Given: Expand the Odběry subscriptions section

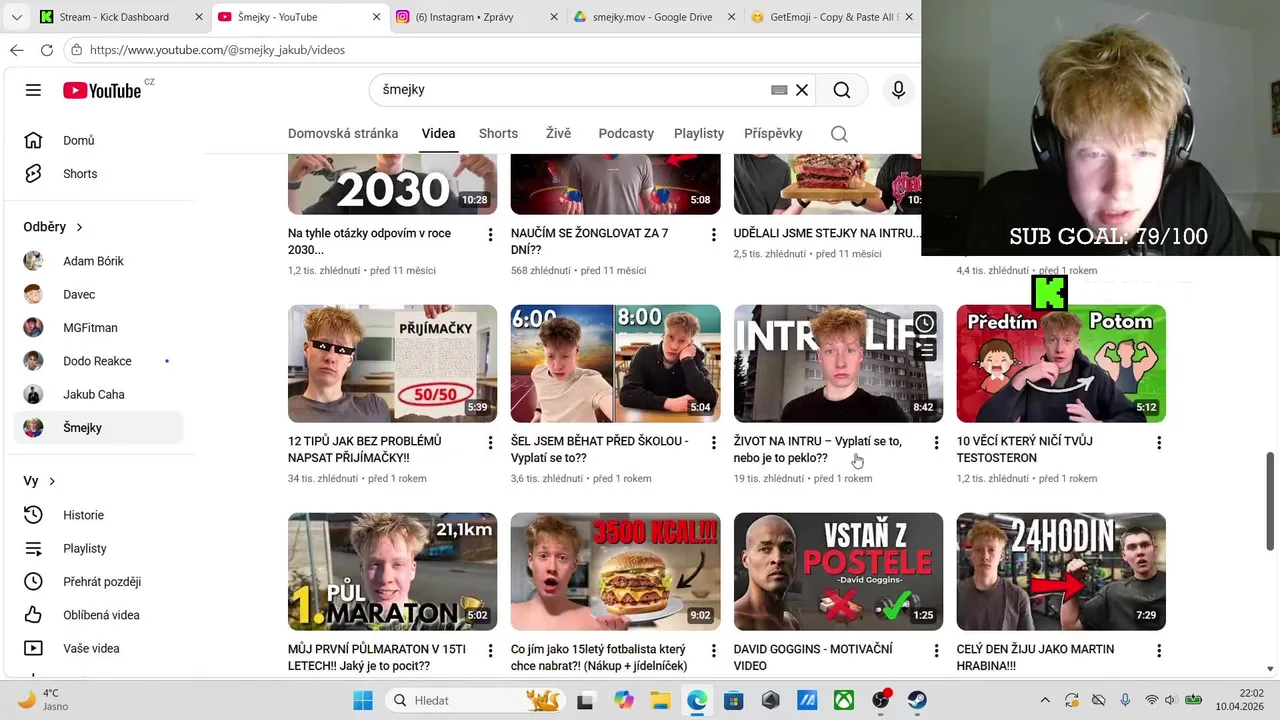Looking at the screenshot, I should [x=53, y=227].
